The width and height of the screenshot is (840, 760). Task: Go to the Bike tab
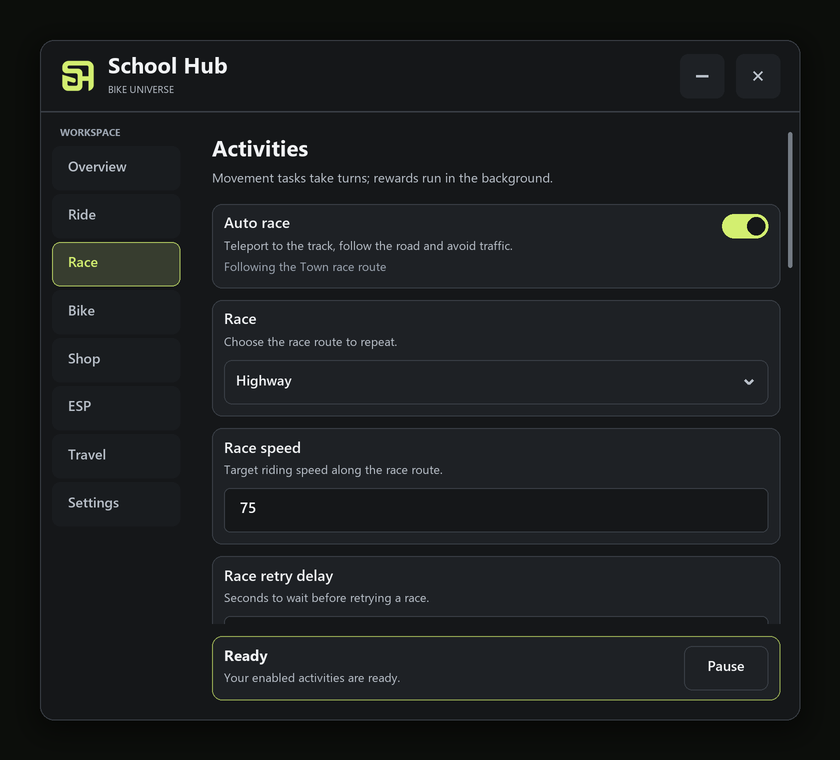click(x=116, y=311)
